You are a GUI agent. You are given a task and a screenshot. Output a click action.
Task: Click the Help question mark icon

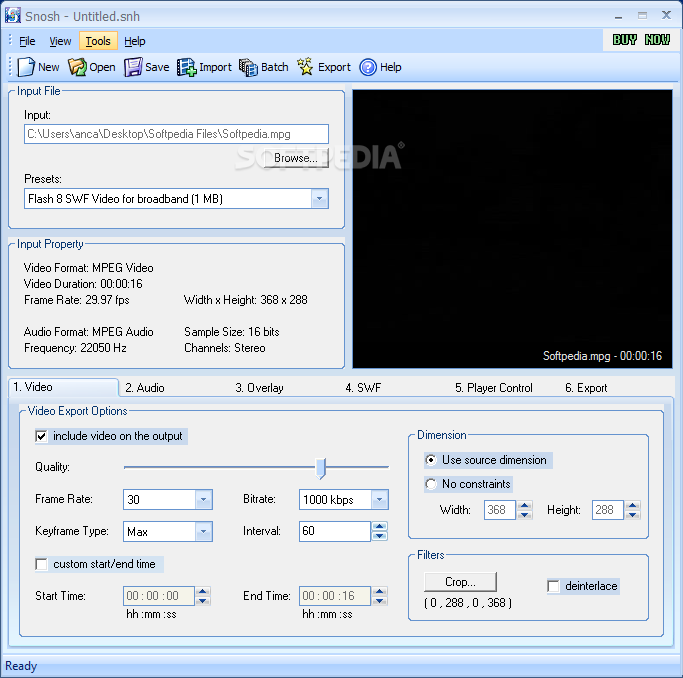[368, 67]
